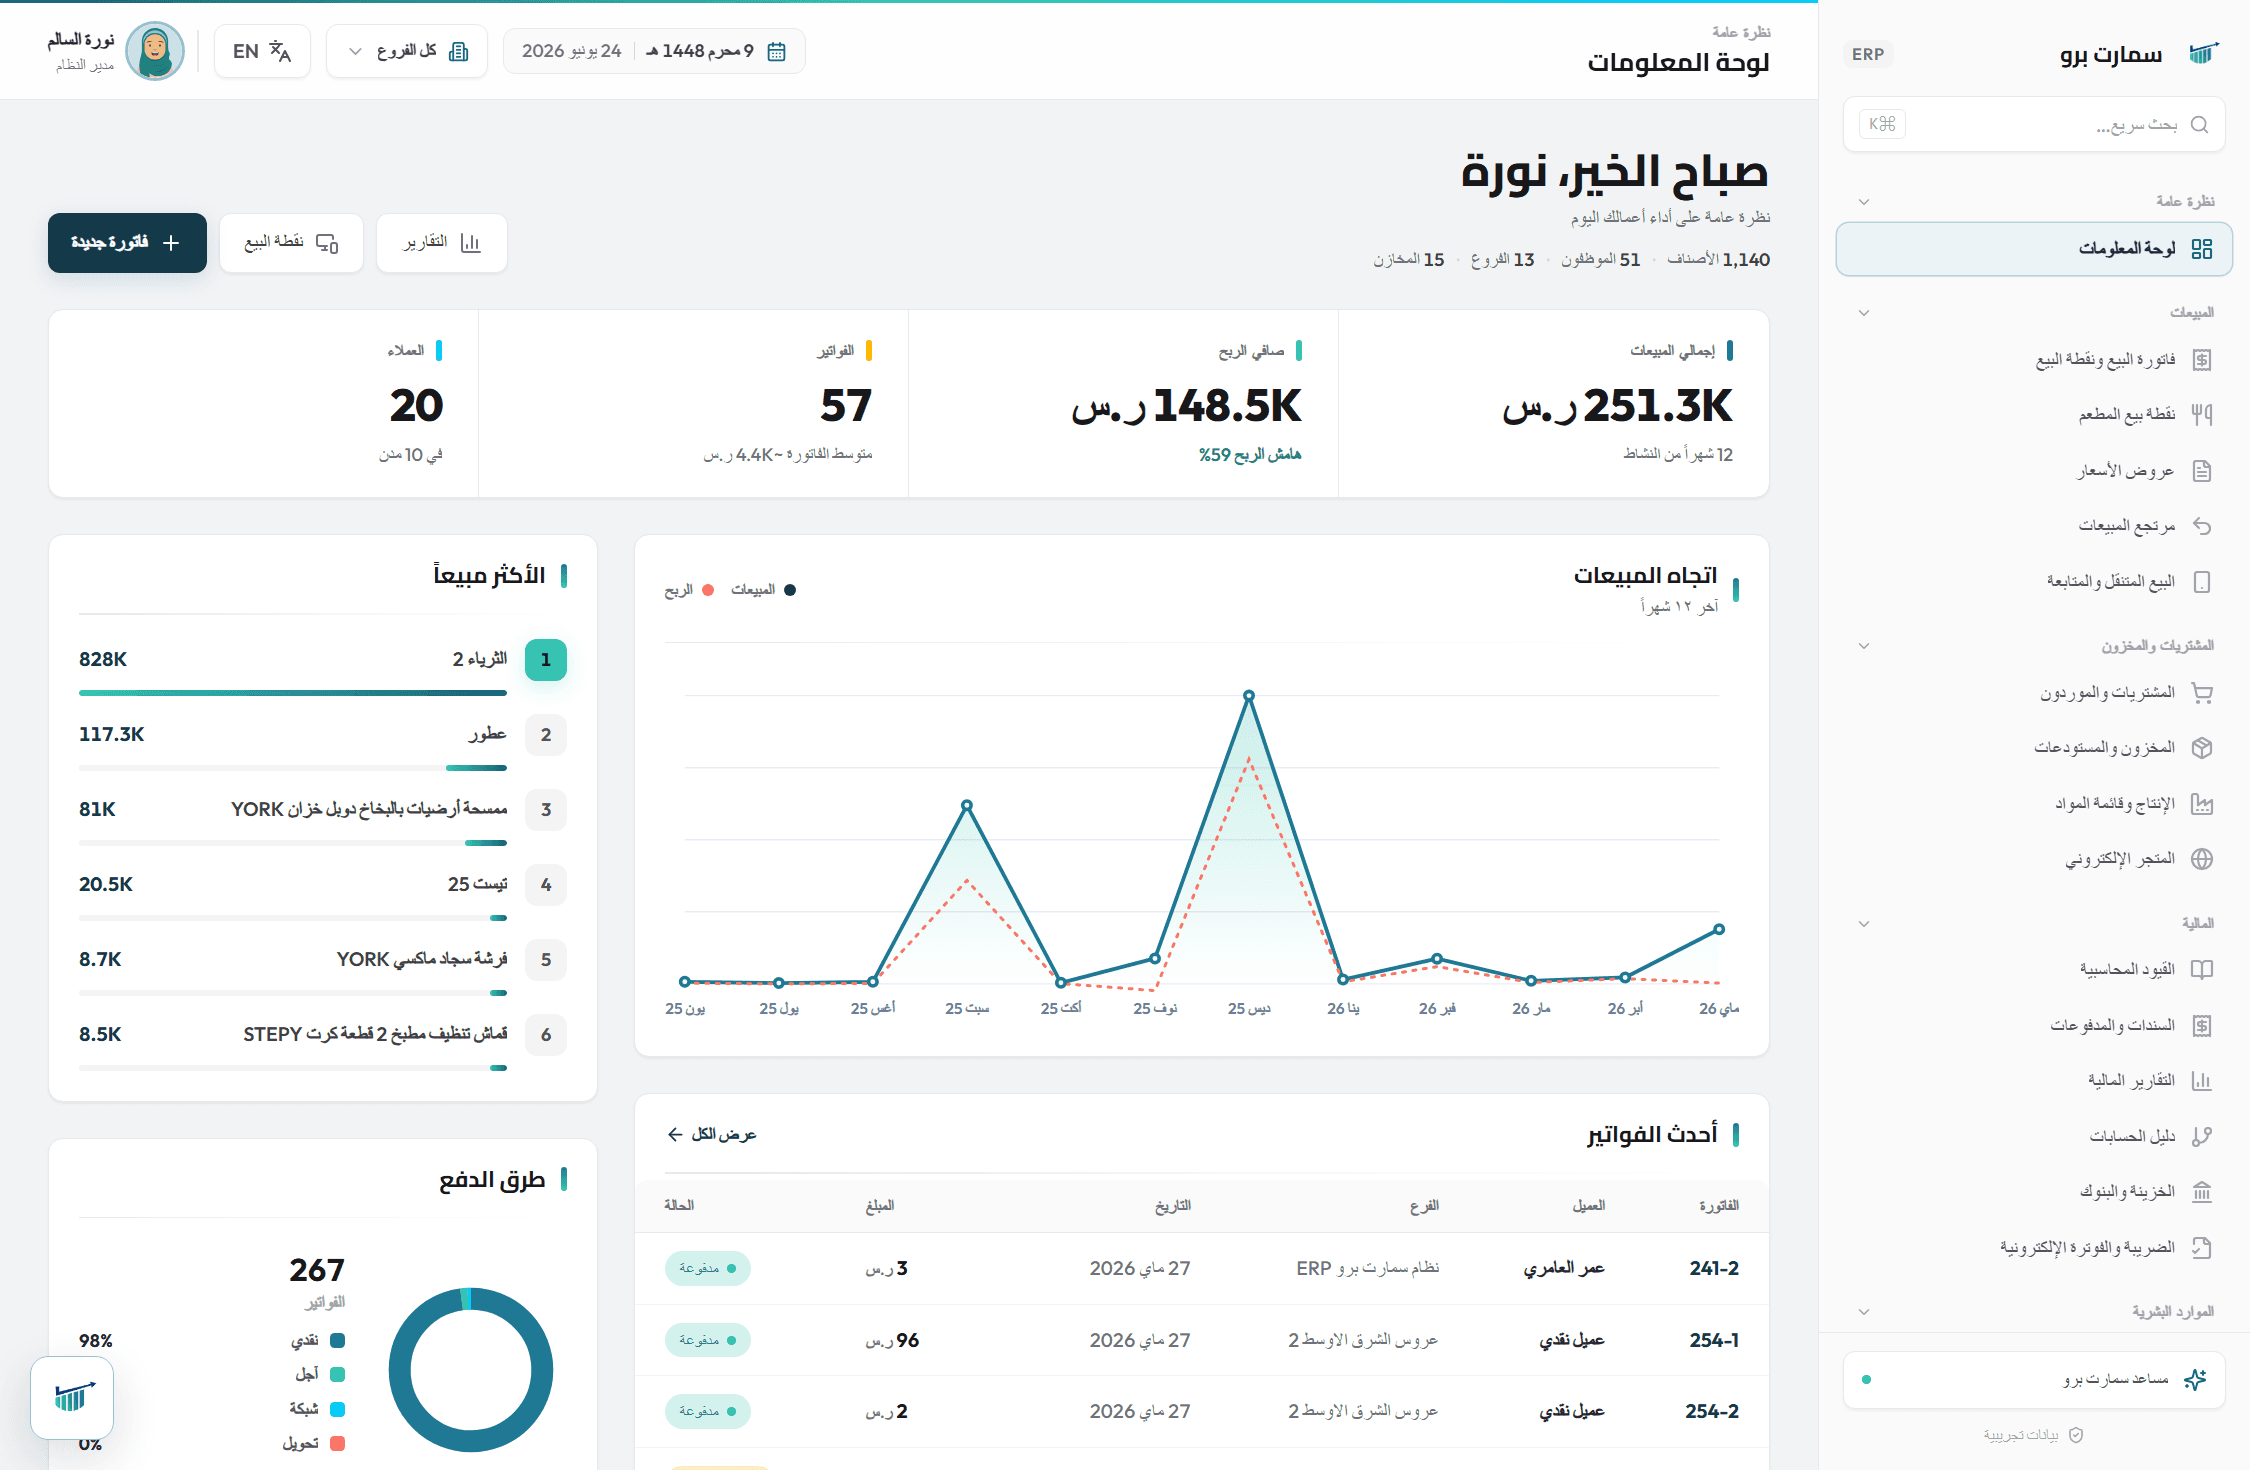Click the Smart Pro assistant sparkle icon
The image size is (2250, 1470).
click(2195, 1380)
